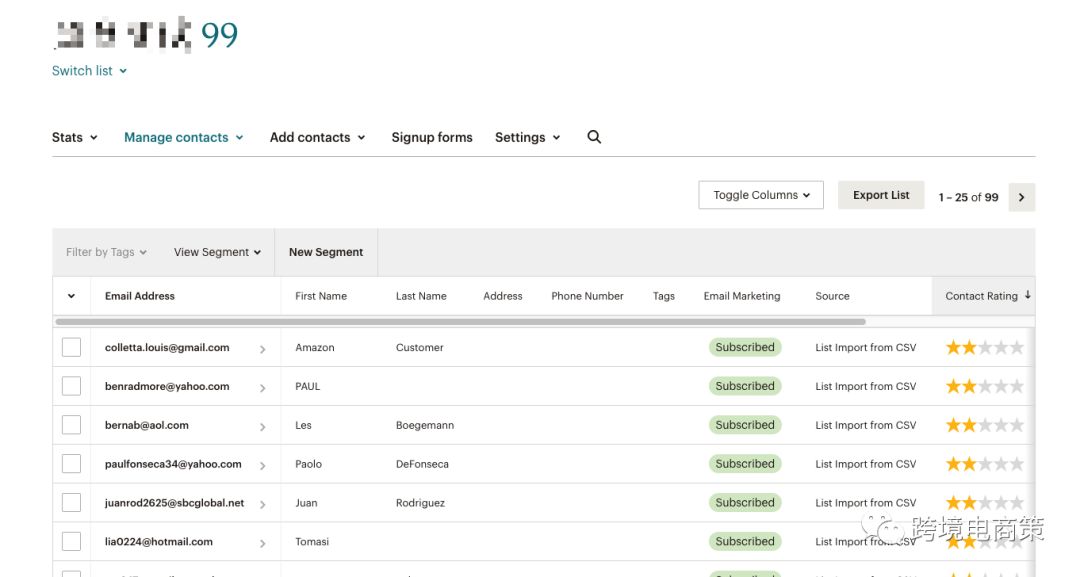
Task: Click the Export List button
Action: [881, 195]
